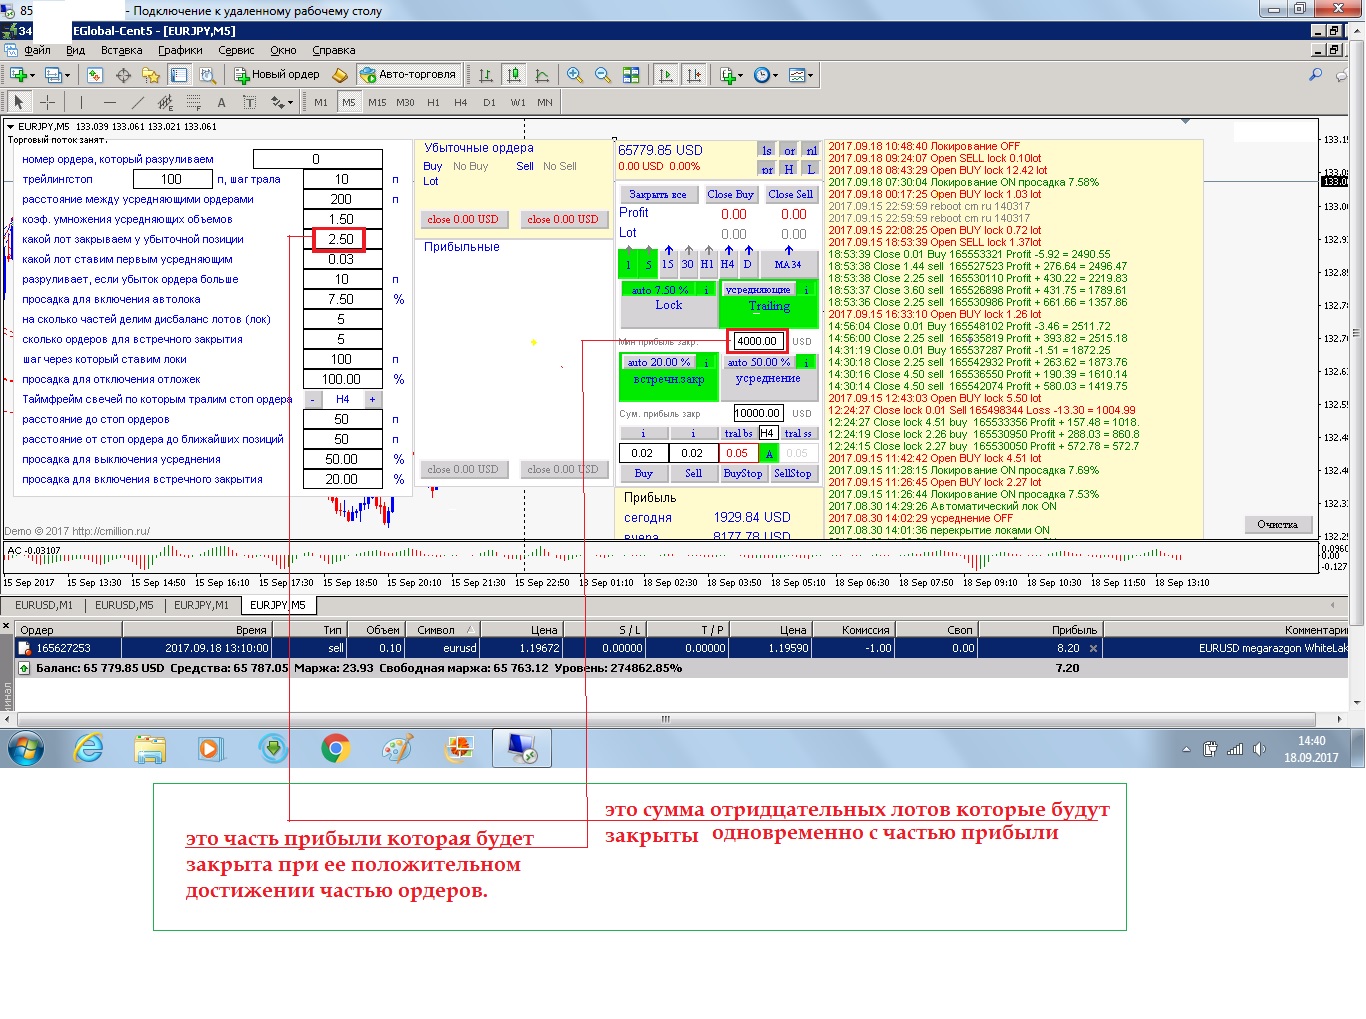Open the new chart dropdown arrow
The image size is (1366, 1019).
click(32, 75)
